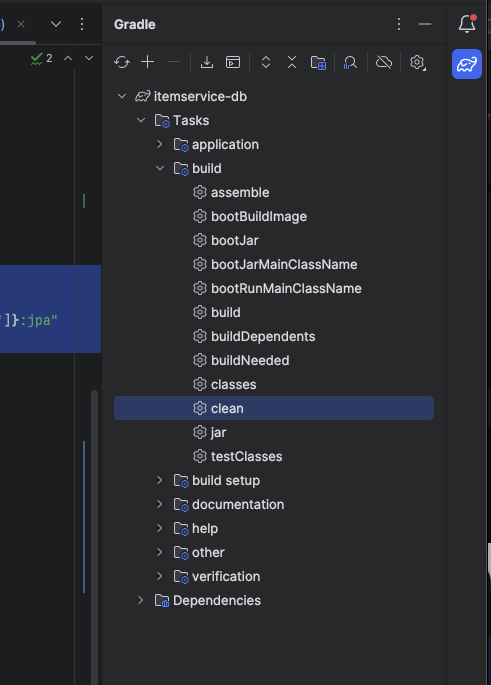
Task: Hide the Gradle tool window
Action: [425, 24]
